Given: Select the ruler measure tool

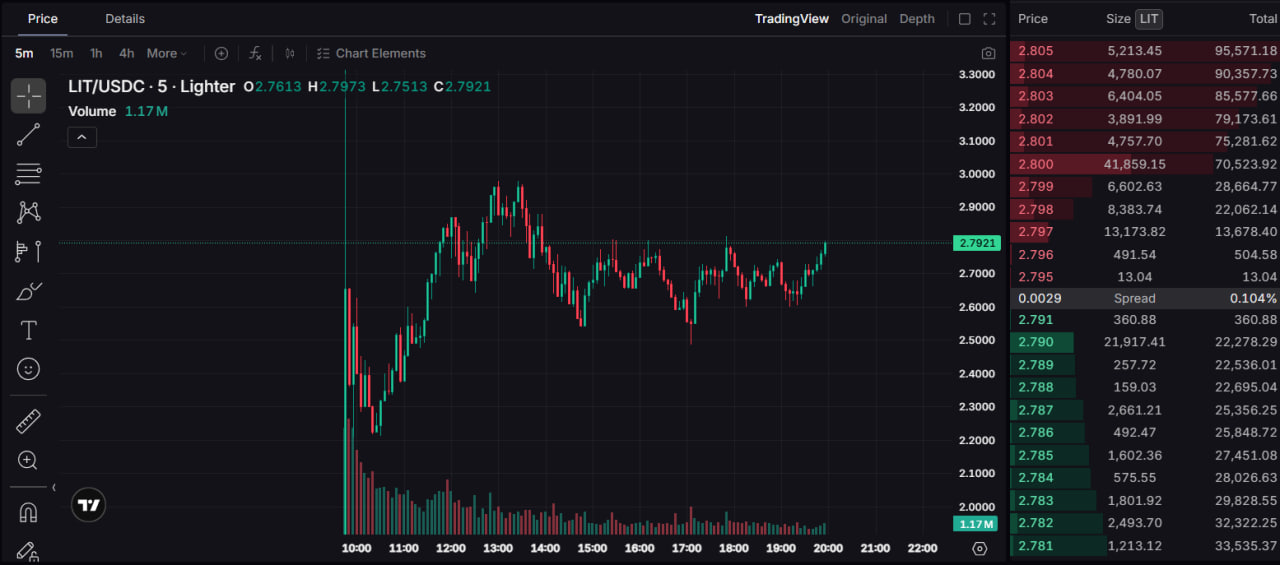Looking at the screenshot, I should [x=28, y=421].
